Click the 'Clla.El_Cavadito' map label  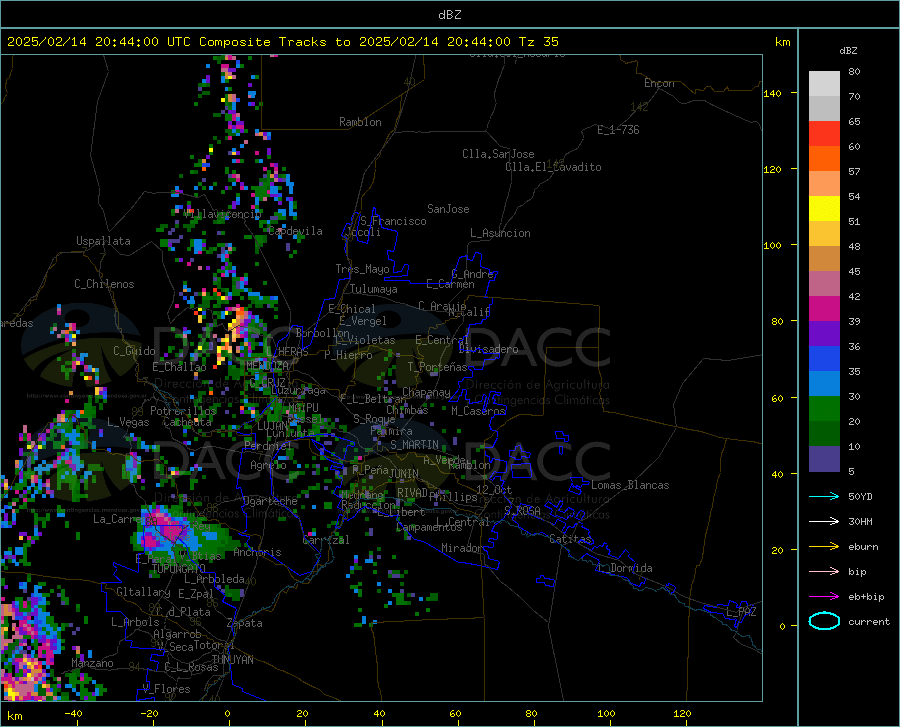[x=553, y=167]
